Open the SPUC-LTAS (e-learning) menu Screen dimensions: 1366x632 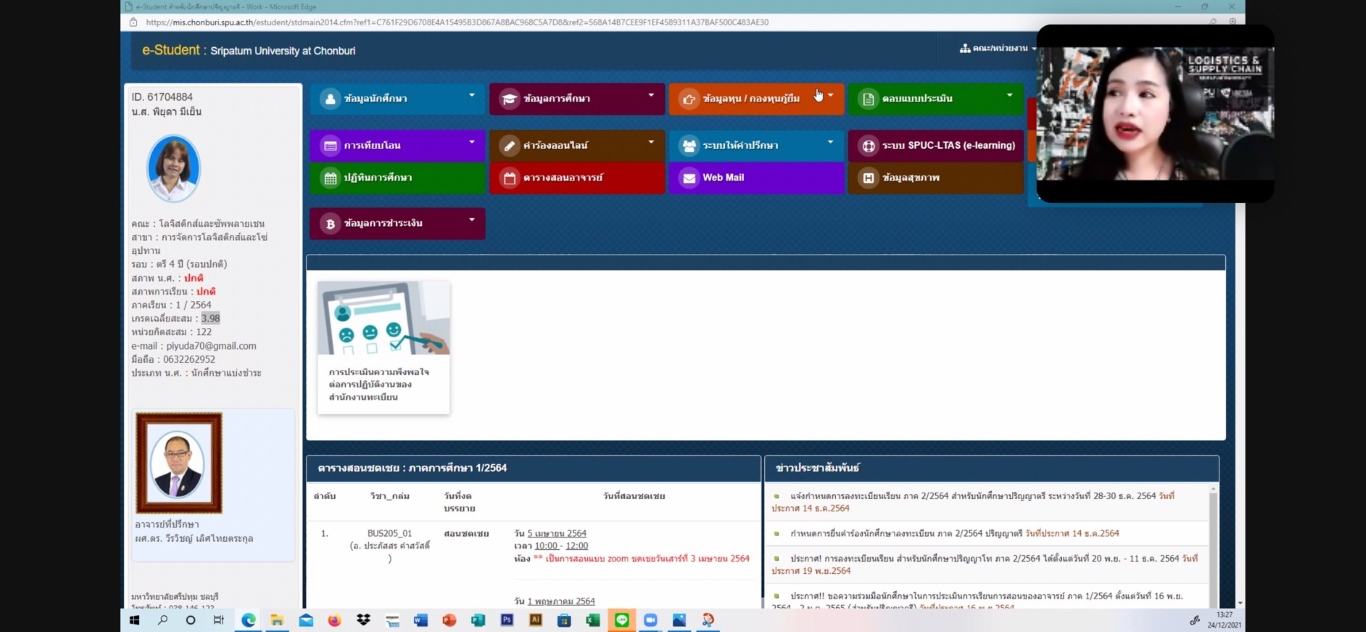click(936, 146)
